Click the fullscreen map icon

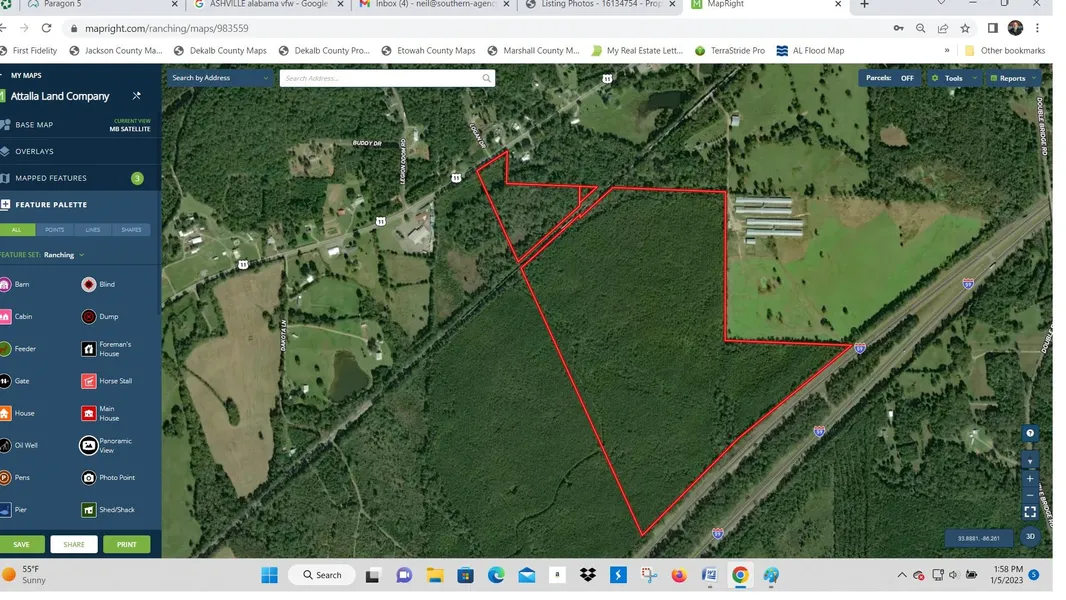tap(1030, 512)
